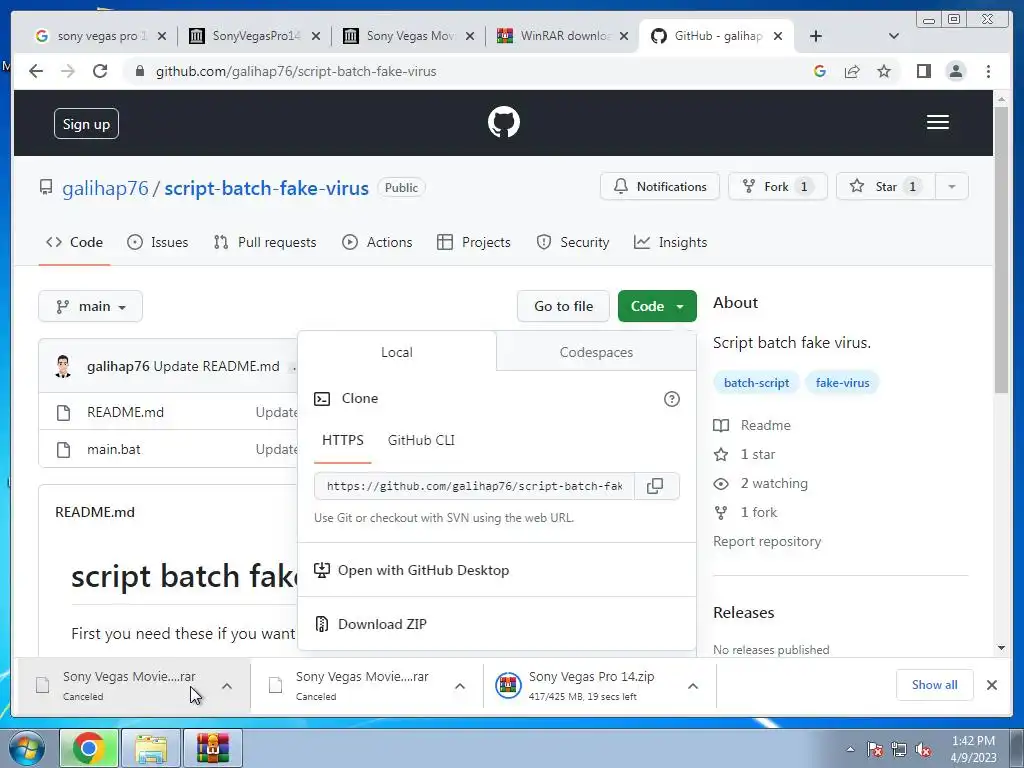Open the Chrome profile avatar
This screenshot has height=768, width=1024.
[x=955, y=71]
